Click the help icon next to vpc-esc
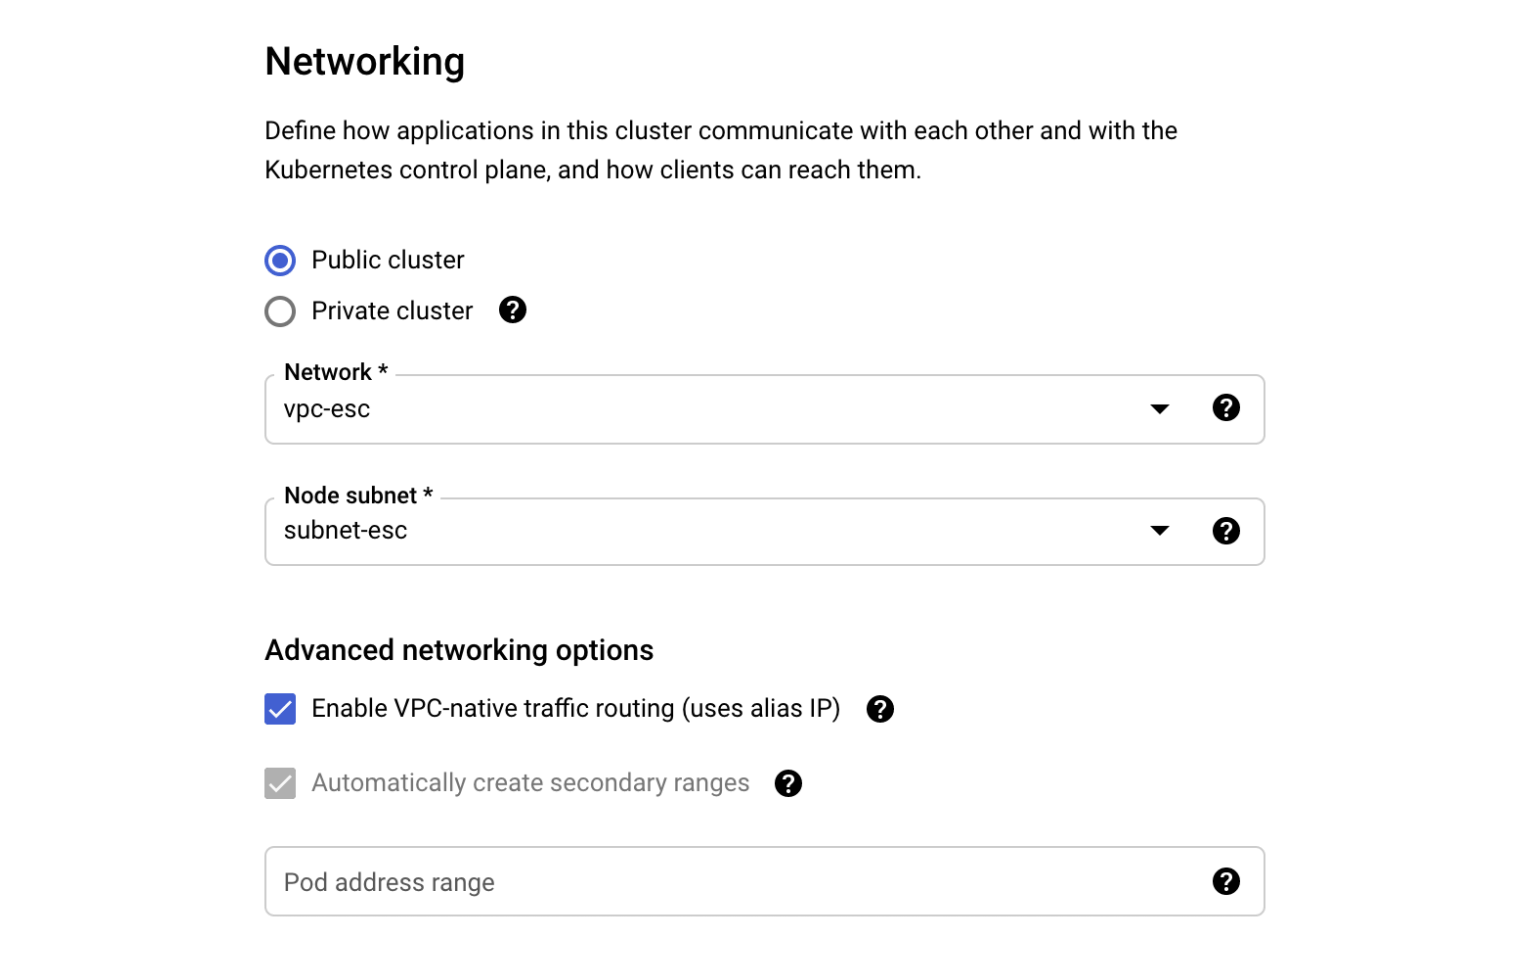The height and width of the screenshot is (965, 1530). coord(1226,408)
